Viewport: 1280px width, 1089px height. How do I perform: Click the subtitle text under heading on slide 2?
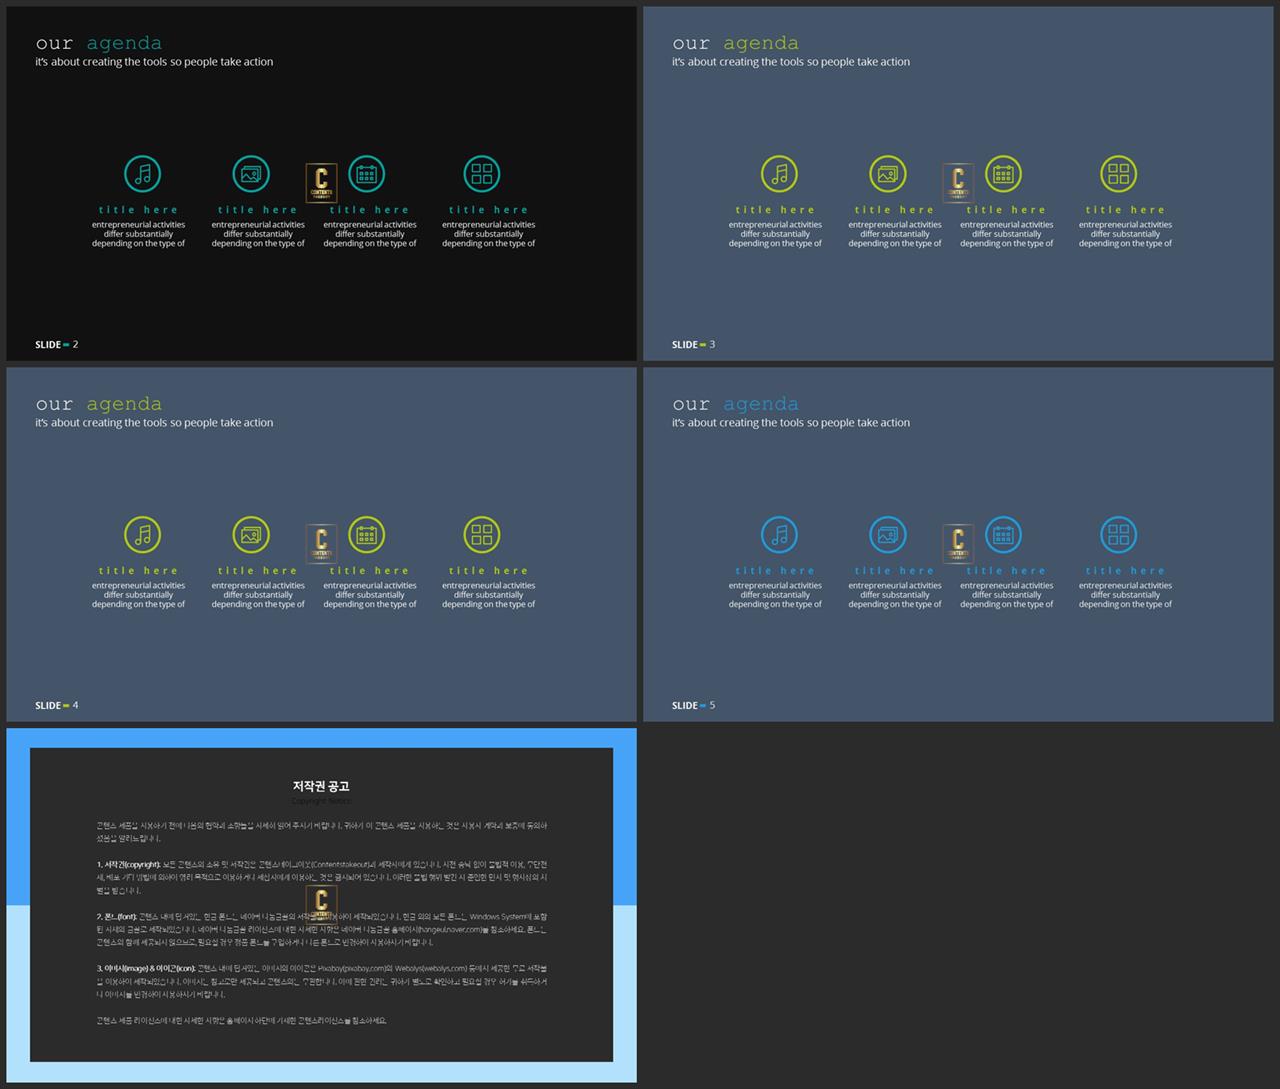(x=154, y=62)
